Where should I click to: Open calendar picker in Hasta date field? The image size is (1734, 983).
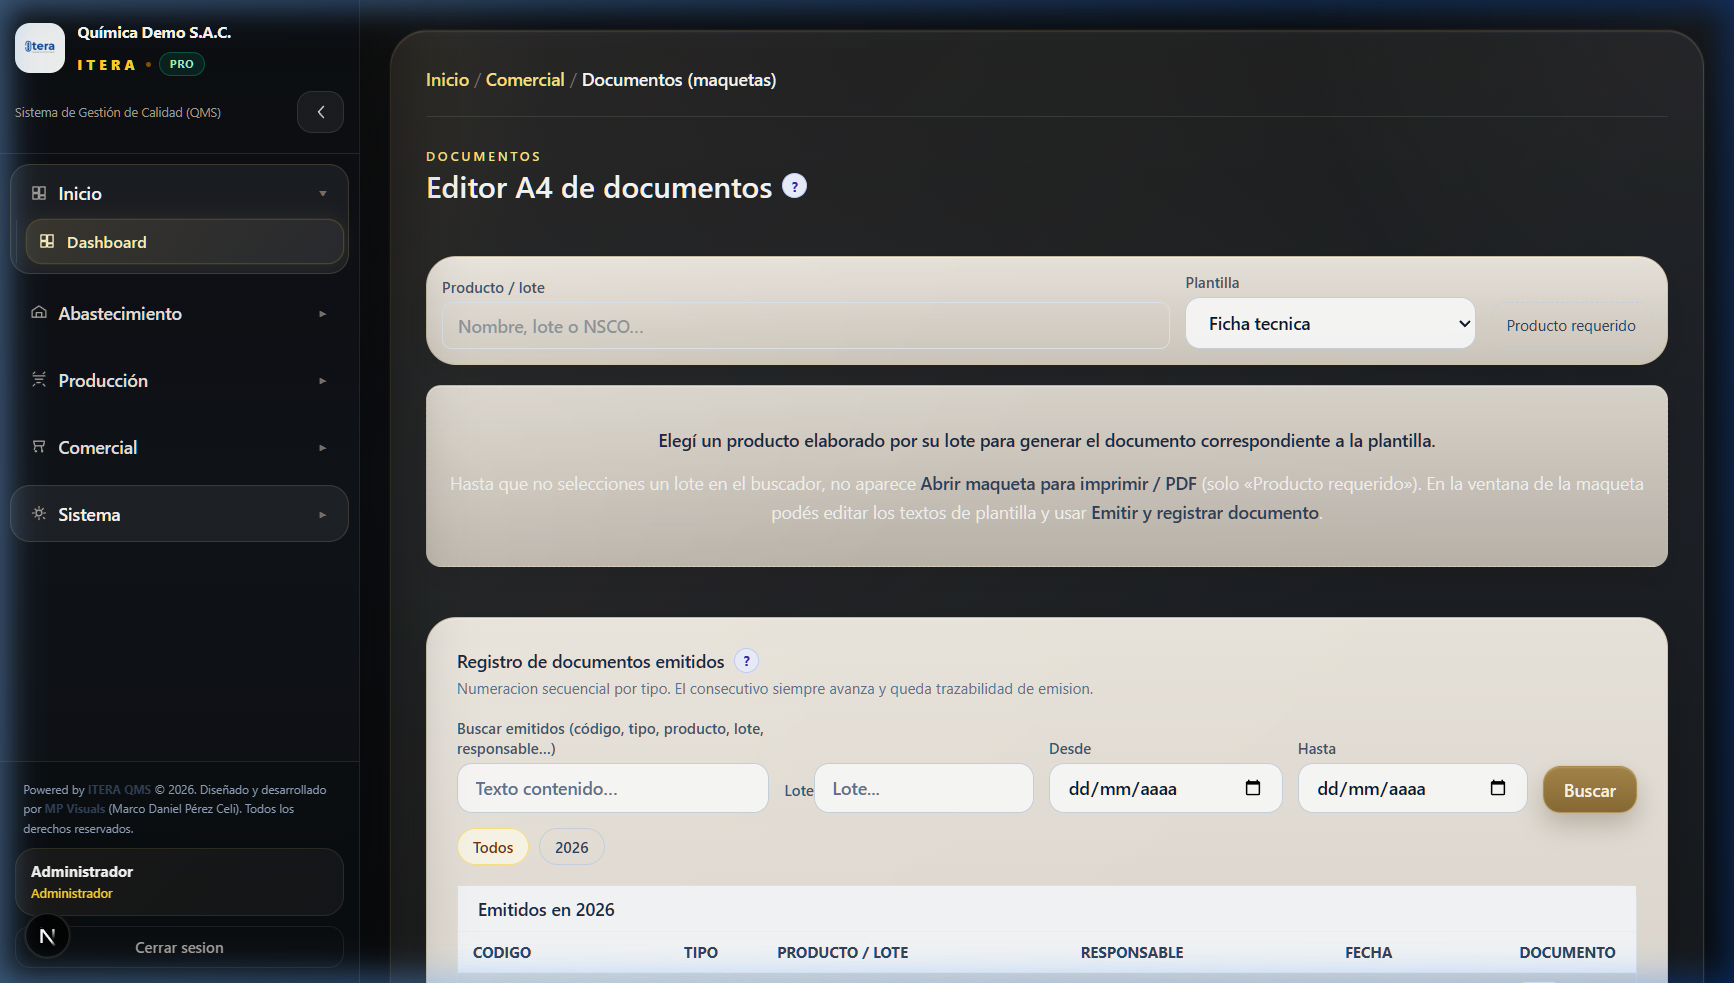(x=1498, y=788)
